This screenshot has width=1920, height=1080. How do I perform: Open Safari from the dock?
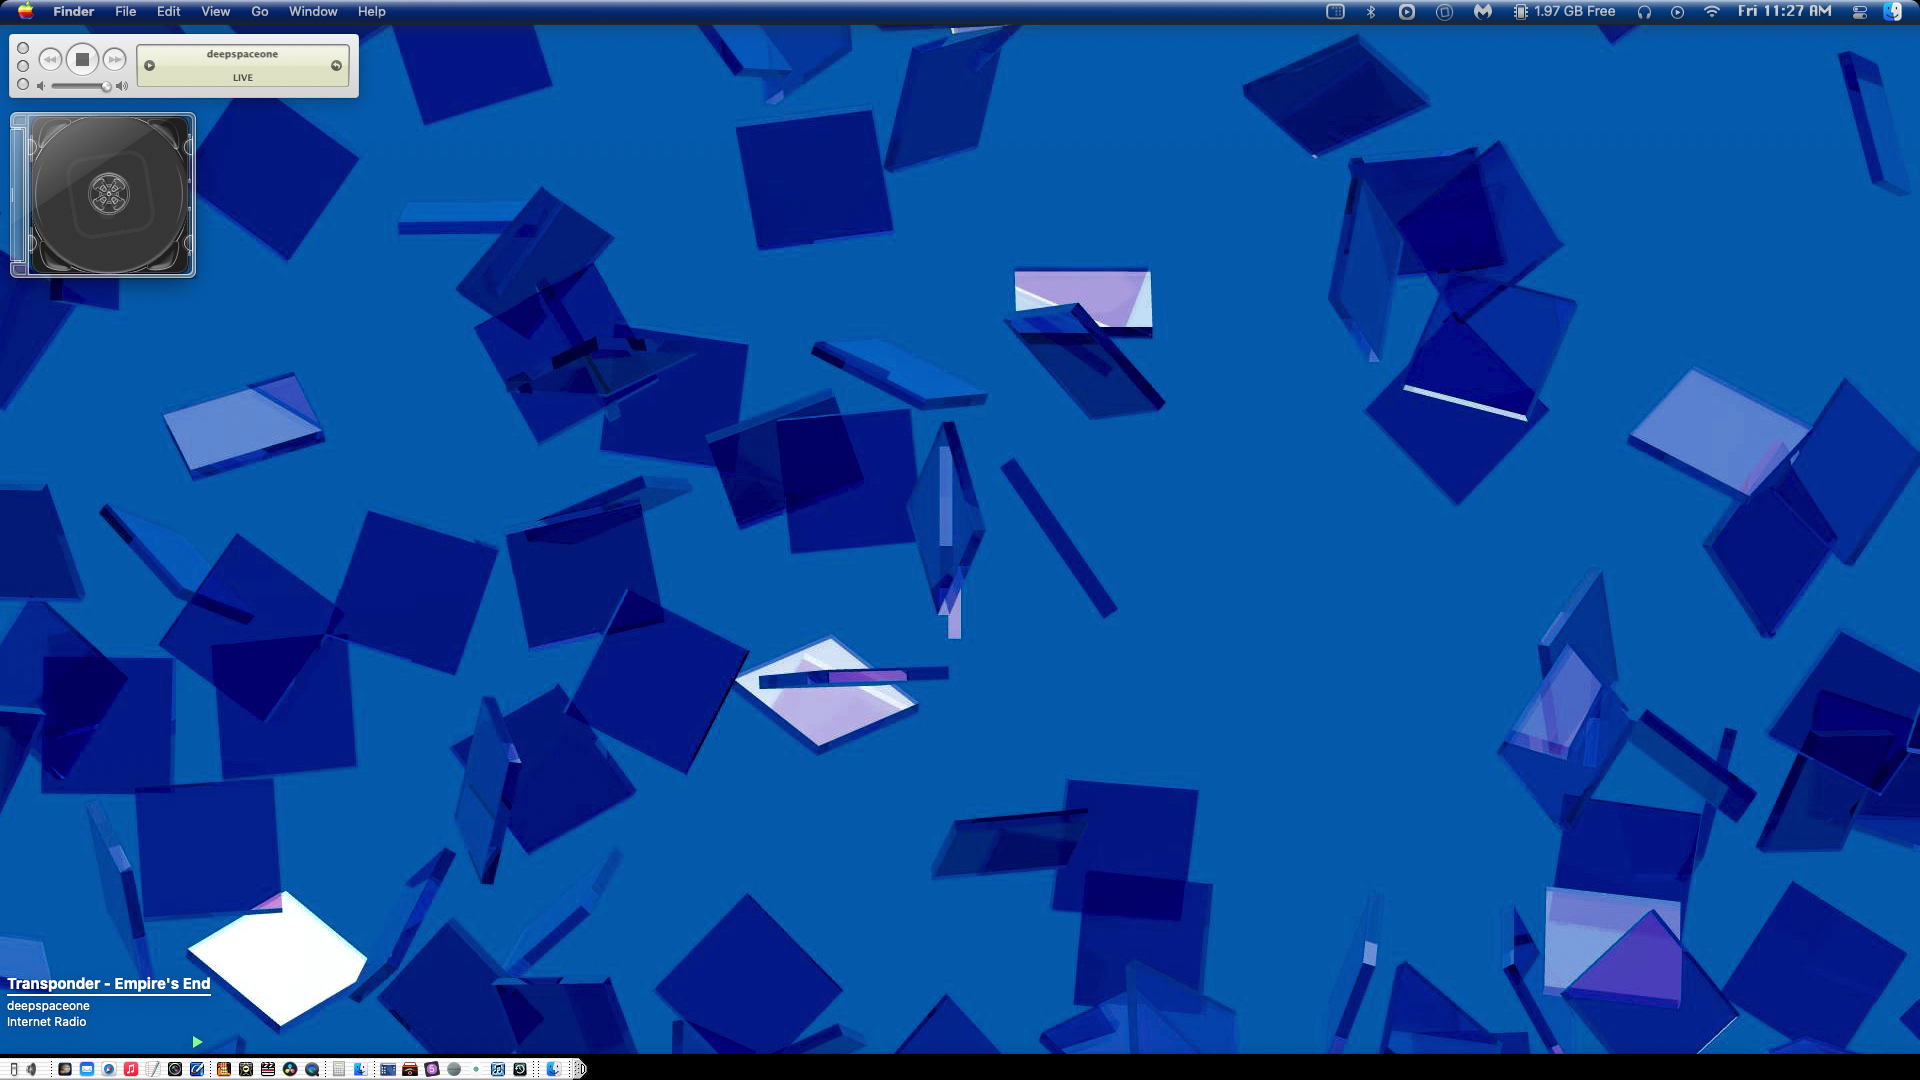pyautogui.click(x=109, y=1069)
